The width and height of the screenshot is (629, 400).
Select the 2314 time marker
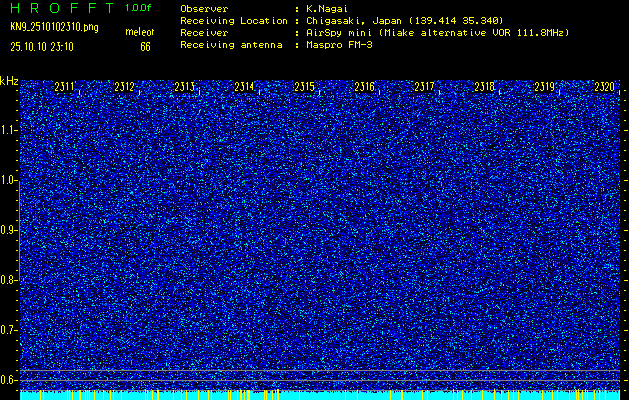point(244,87)
